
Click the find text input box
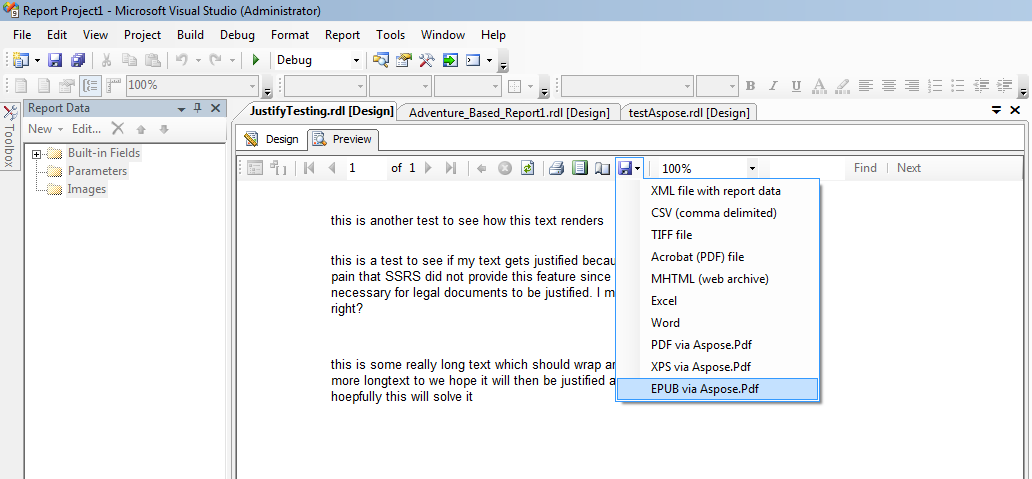(806, 168)
